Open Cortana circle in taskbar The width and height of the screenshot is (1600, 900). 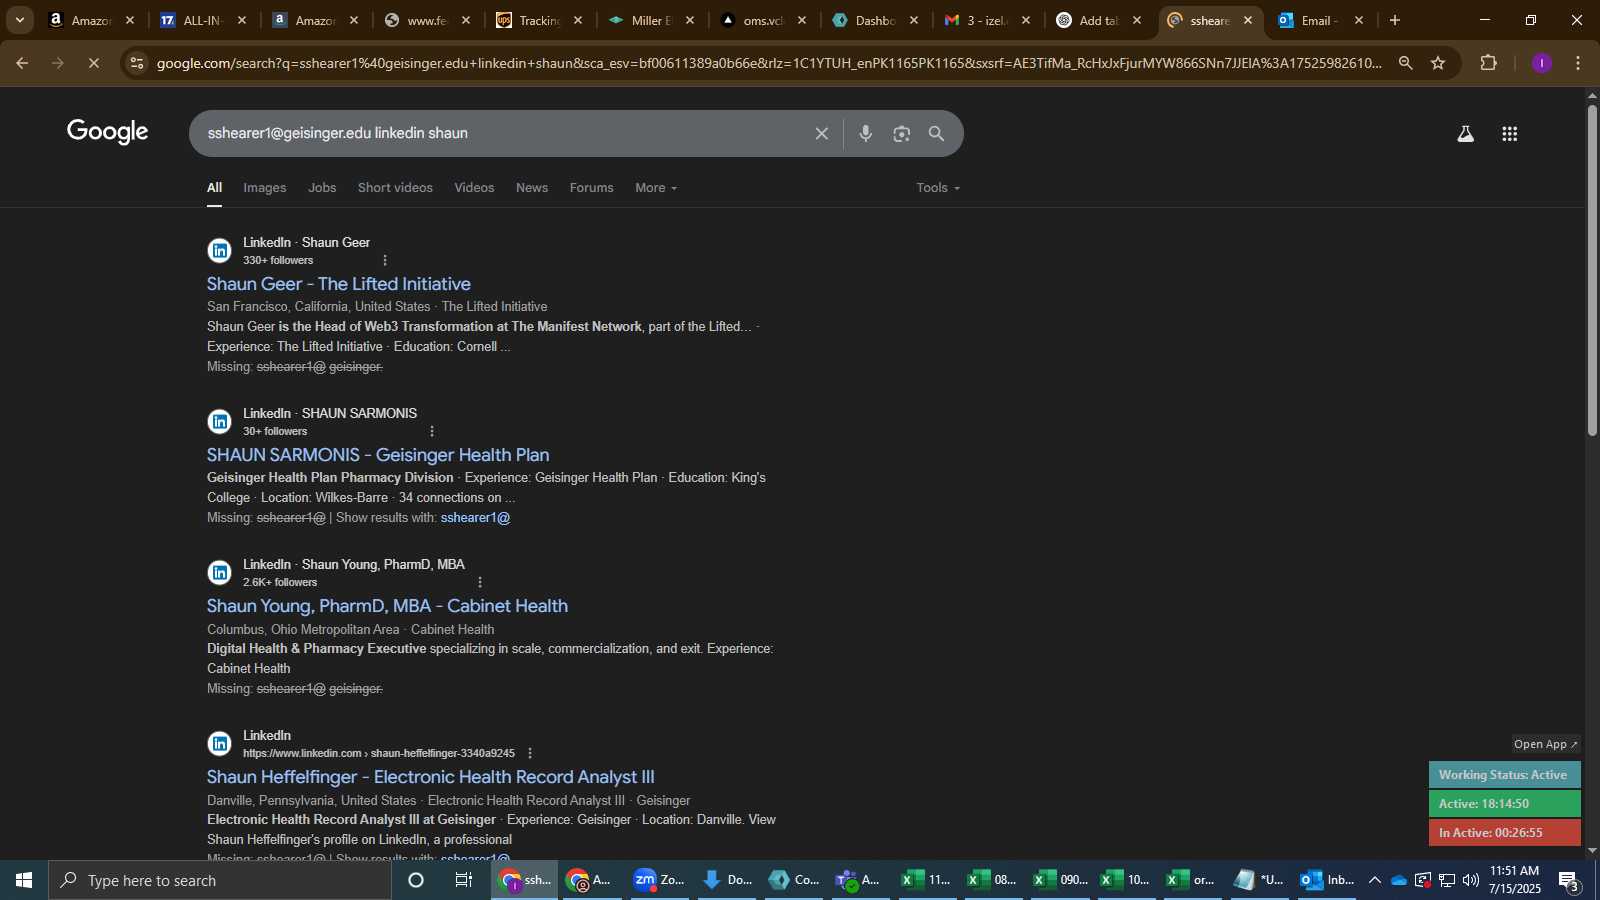coord(416,880)
